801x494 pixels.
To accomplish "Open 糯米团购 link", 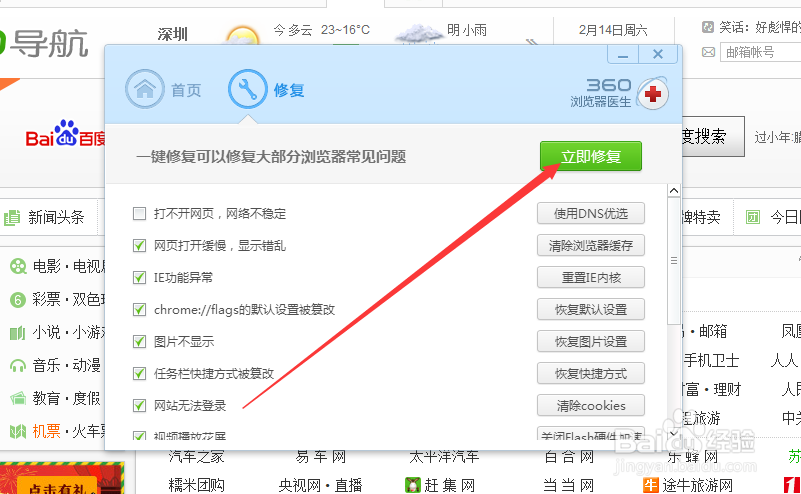I will (x=197, y=485).
